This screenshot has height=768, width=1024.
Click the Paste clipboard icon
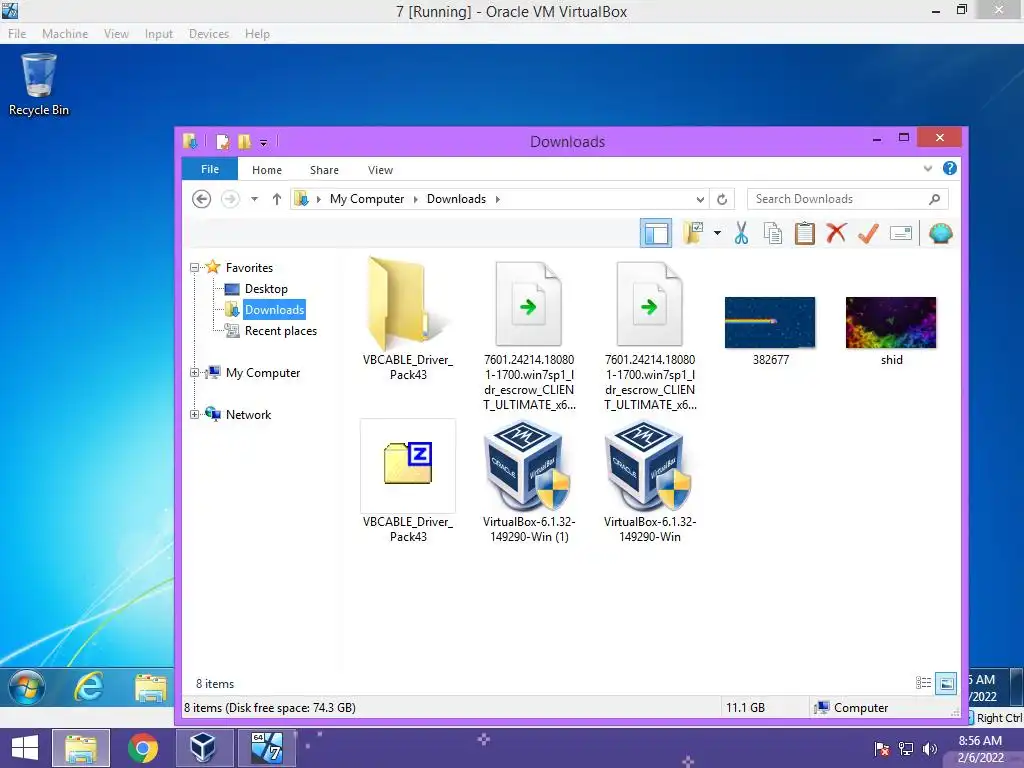pos(805,233)
